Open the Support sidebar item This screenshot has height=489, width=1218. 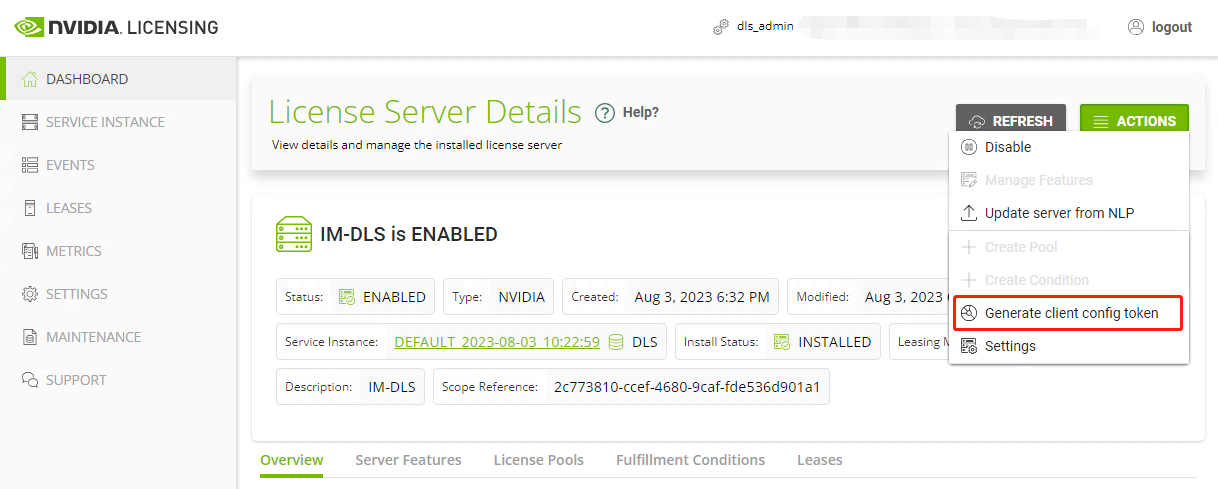click(x=120, y=380)
